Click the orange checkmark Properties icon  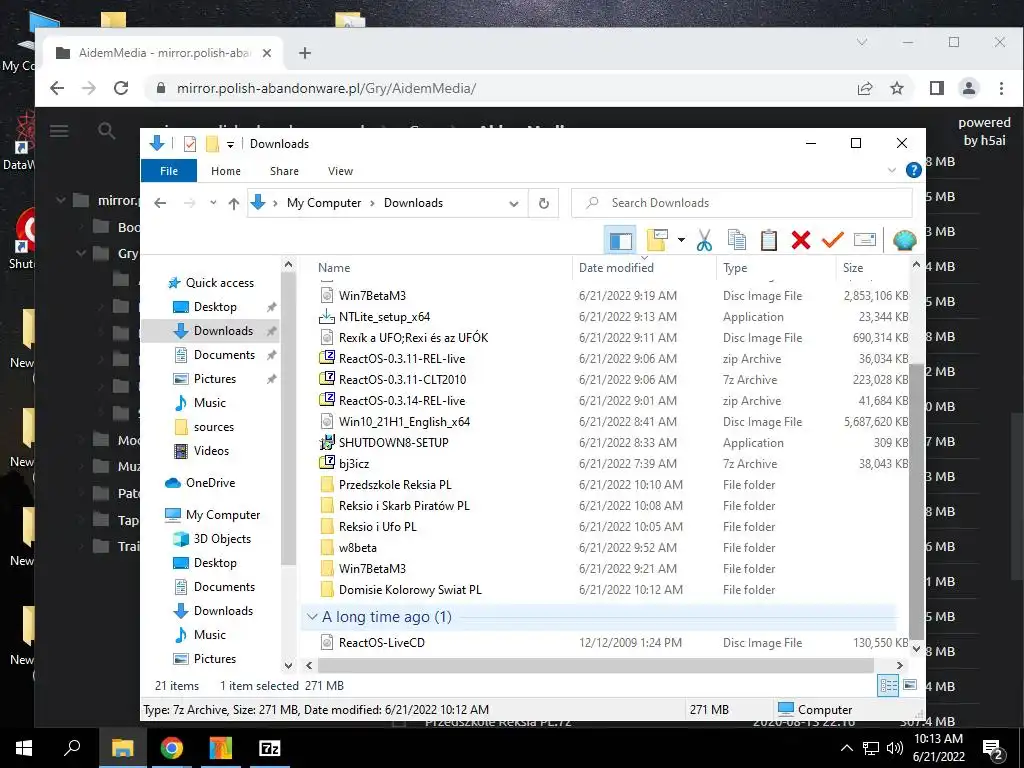click(x=833, y=240)
